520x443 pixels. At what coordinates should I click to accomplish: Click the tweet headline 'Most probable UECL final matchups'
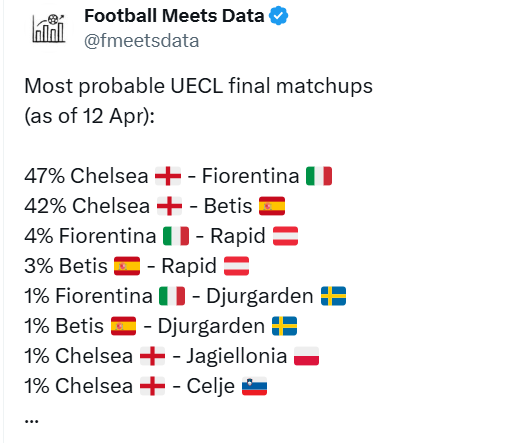[199, 86]
